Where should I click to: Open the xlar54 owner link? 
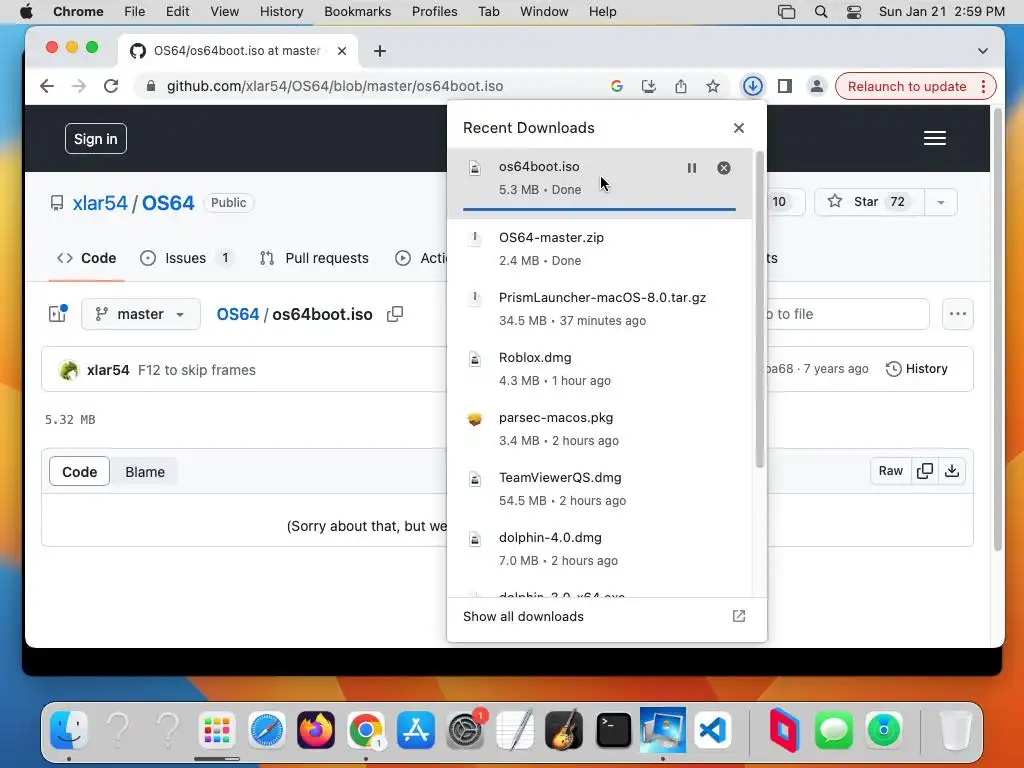100,203
